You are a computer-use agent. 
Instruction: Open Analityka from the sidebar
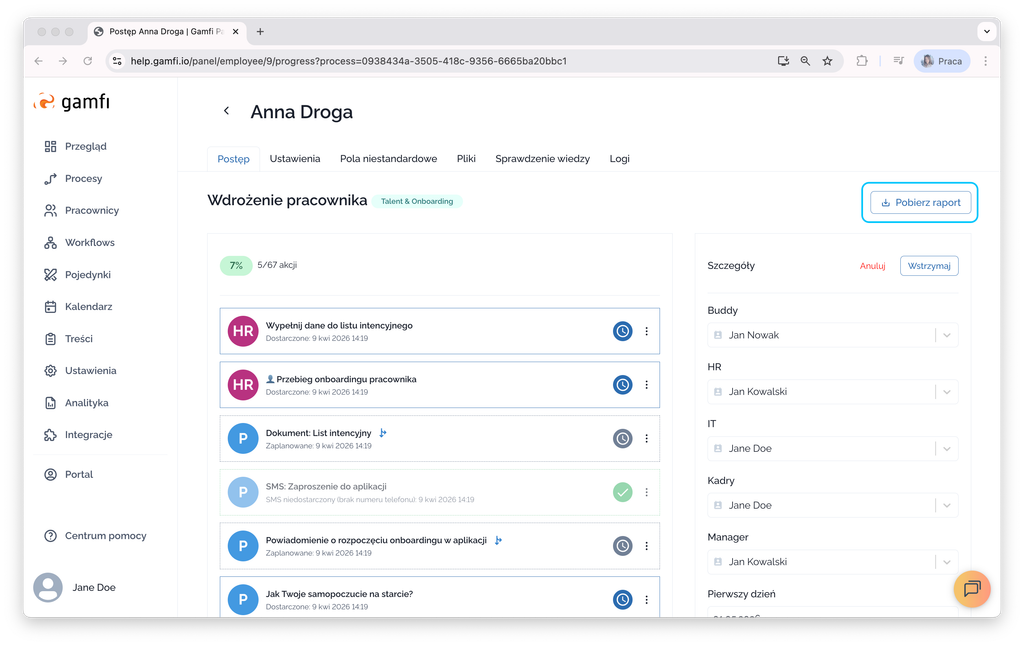click(x=86, y=402)
